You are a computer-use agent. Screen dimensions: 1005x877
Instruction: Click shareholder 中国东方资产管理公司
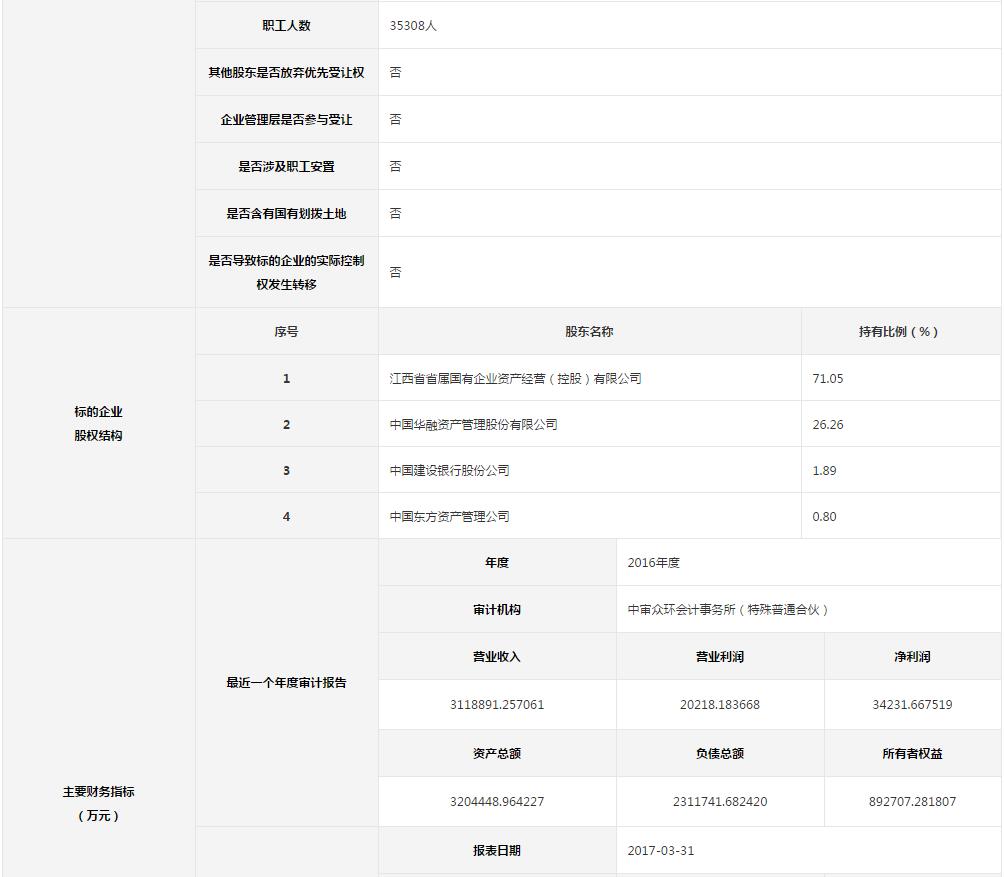[449, 517]
